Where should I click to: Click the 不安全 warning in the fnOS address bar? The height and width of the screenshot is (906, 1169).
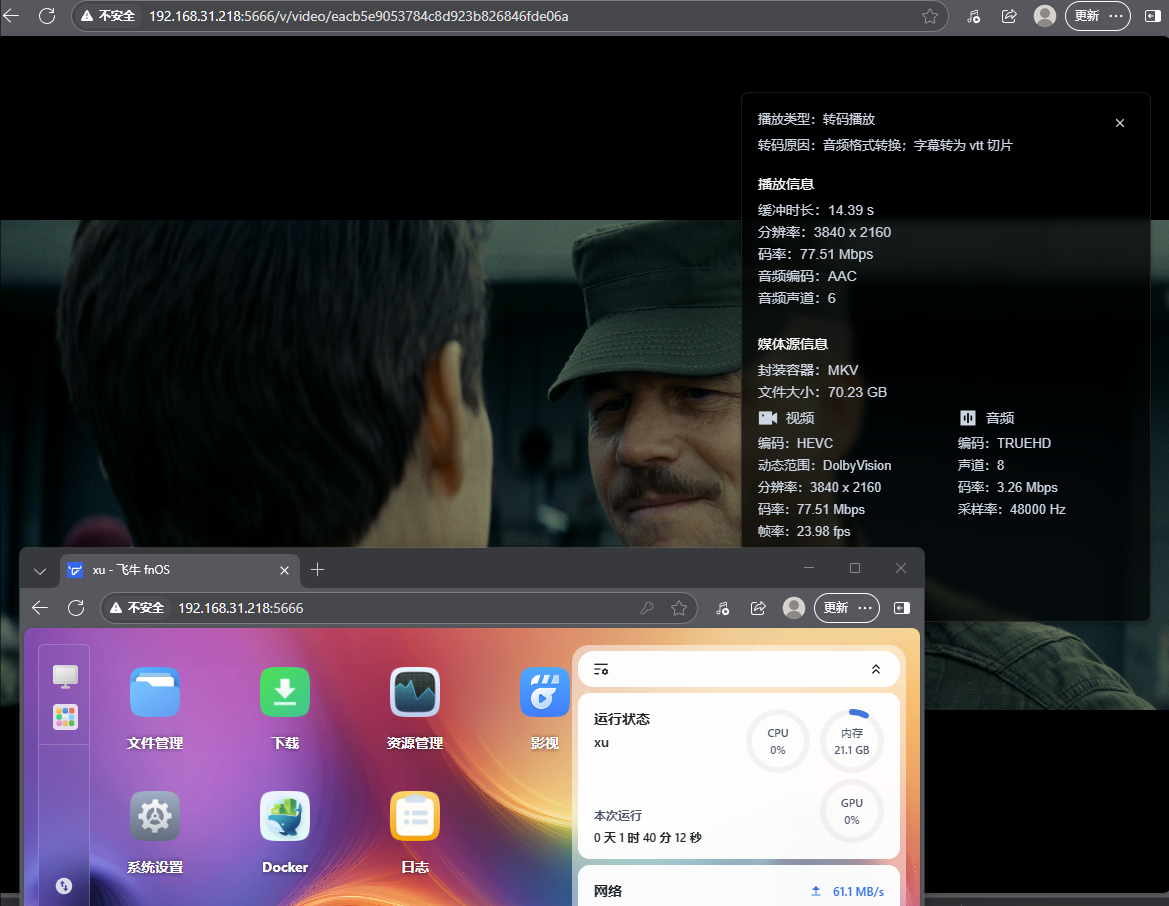pyautogui.click(x=137, y=608)
